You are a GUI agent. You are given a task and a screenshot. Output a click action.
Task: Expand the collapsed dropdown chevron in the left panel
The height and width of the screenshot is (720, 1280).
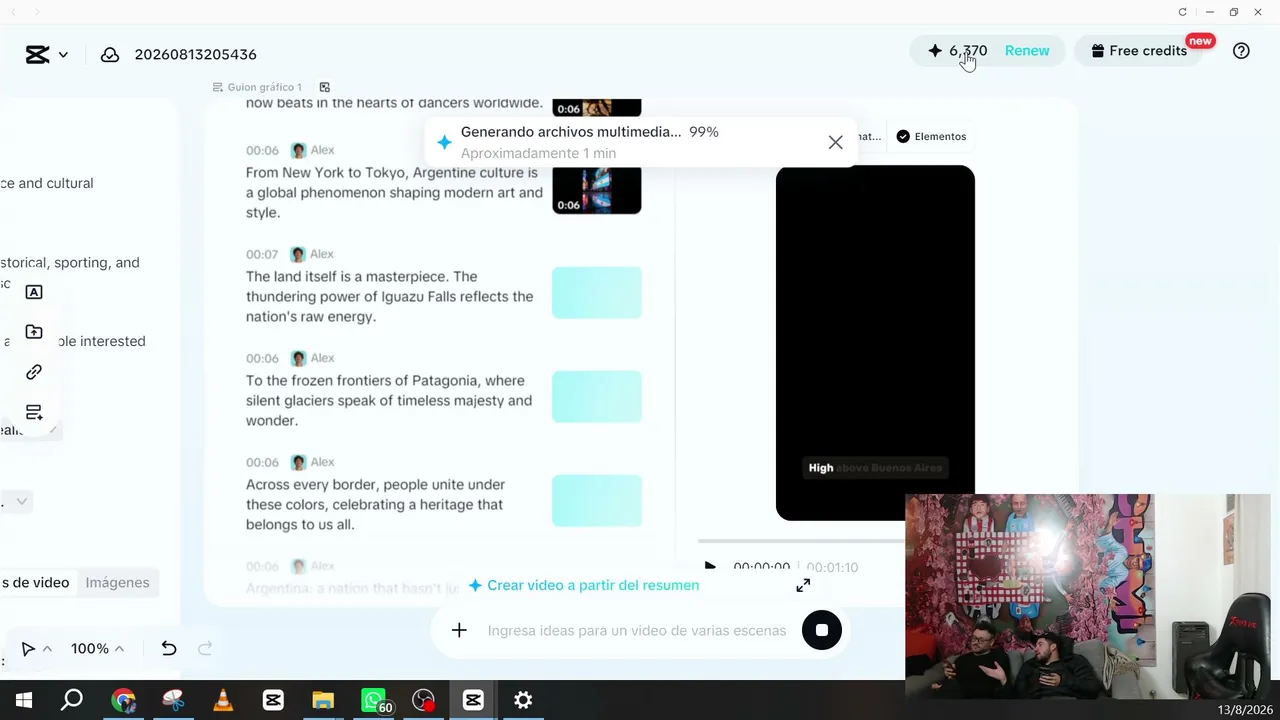[21, 501]
